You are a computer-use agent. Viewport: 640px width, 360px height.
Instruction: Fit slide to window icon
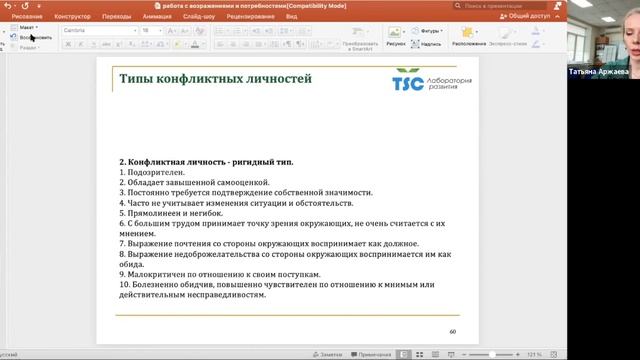[x=554, y=354]
